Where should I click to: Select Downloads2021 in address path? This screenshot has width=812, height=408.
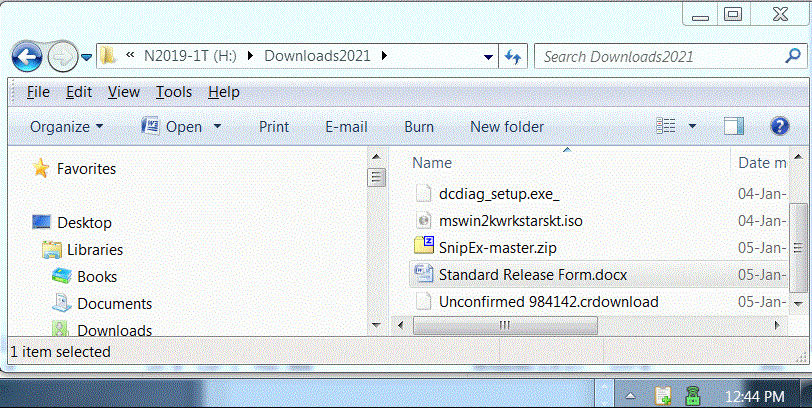click(x=317, y=56)
